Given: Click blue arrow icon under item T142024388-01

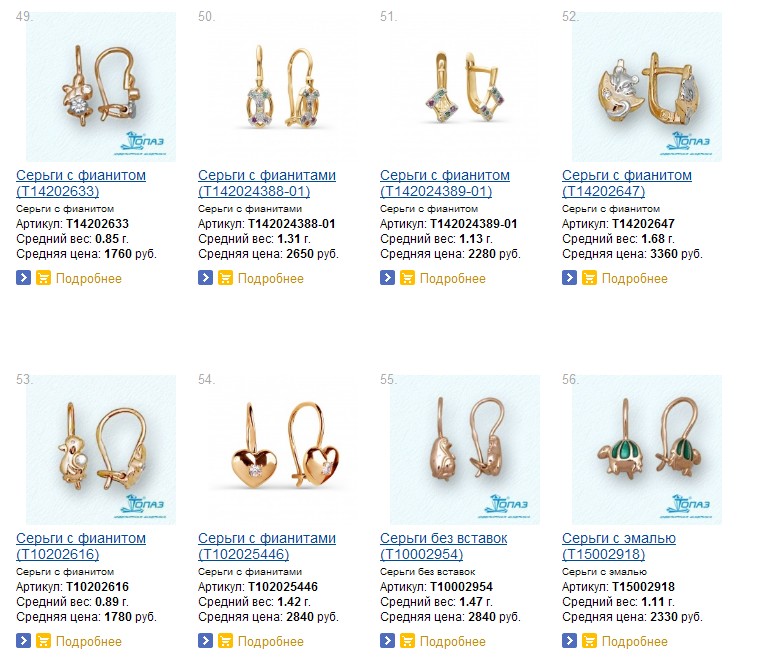Looking at the screenshot, I should [206, 278].
